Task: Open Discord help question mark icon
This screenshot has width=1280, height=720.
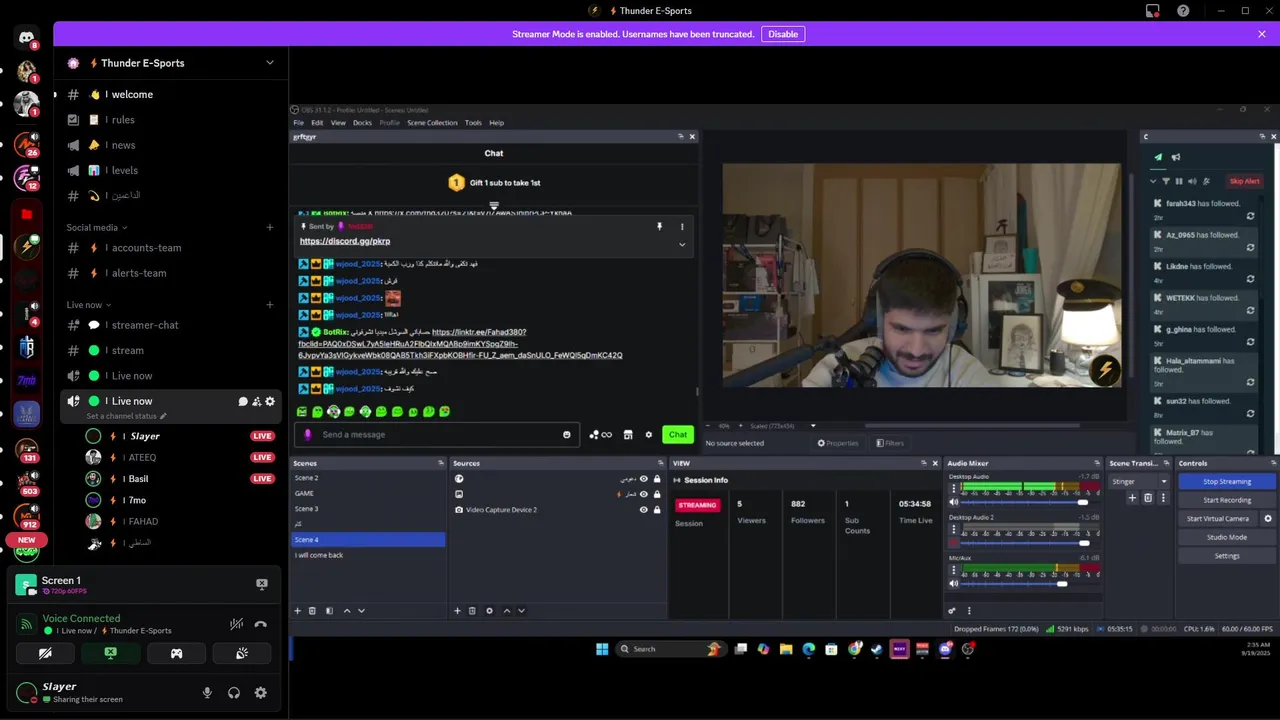Action: [x=1183, y=11]
